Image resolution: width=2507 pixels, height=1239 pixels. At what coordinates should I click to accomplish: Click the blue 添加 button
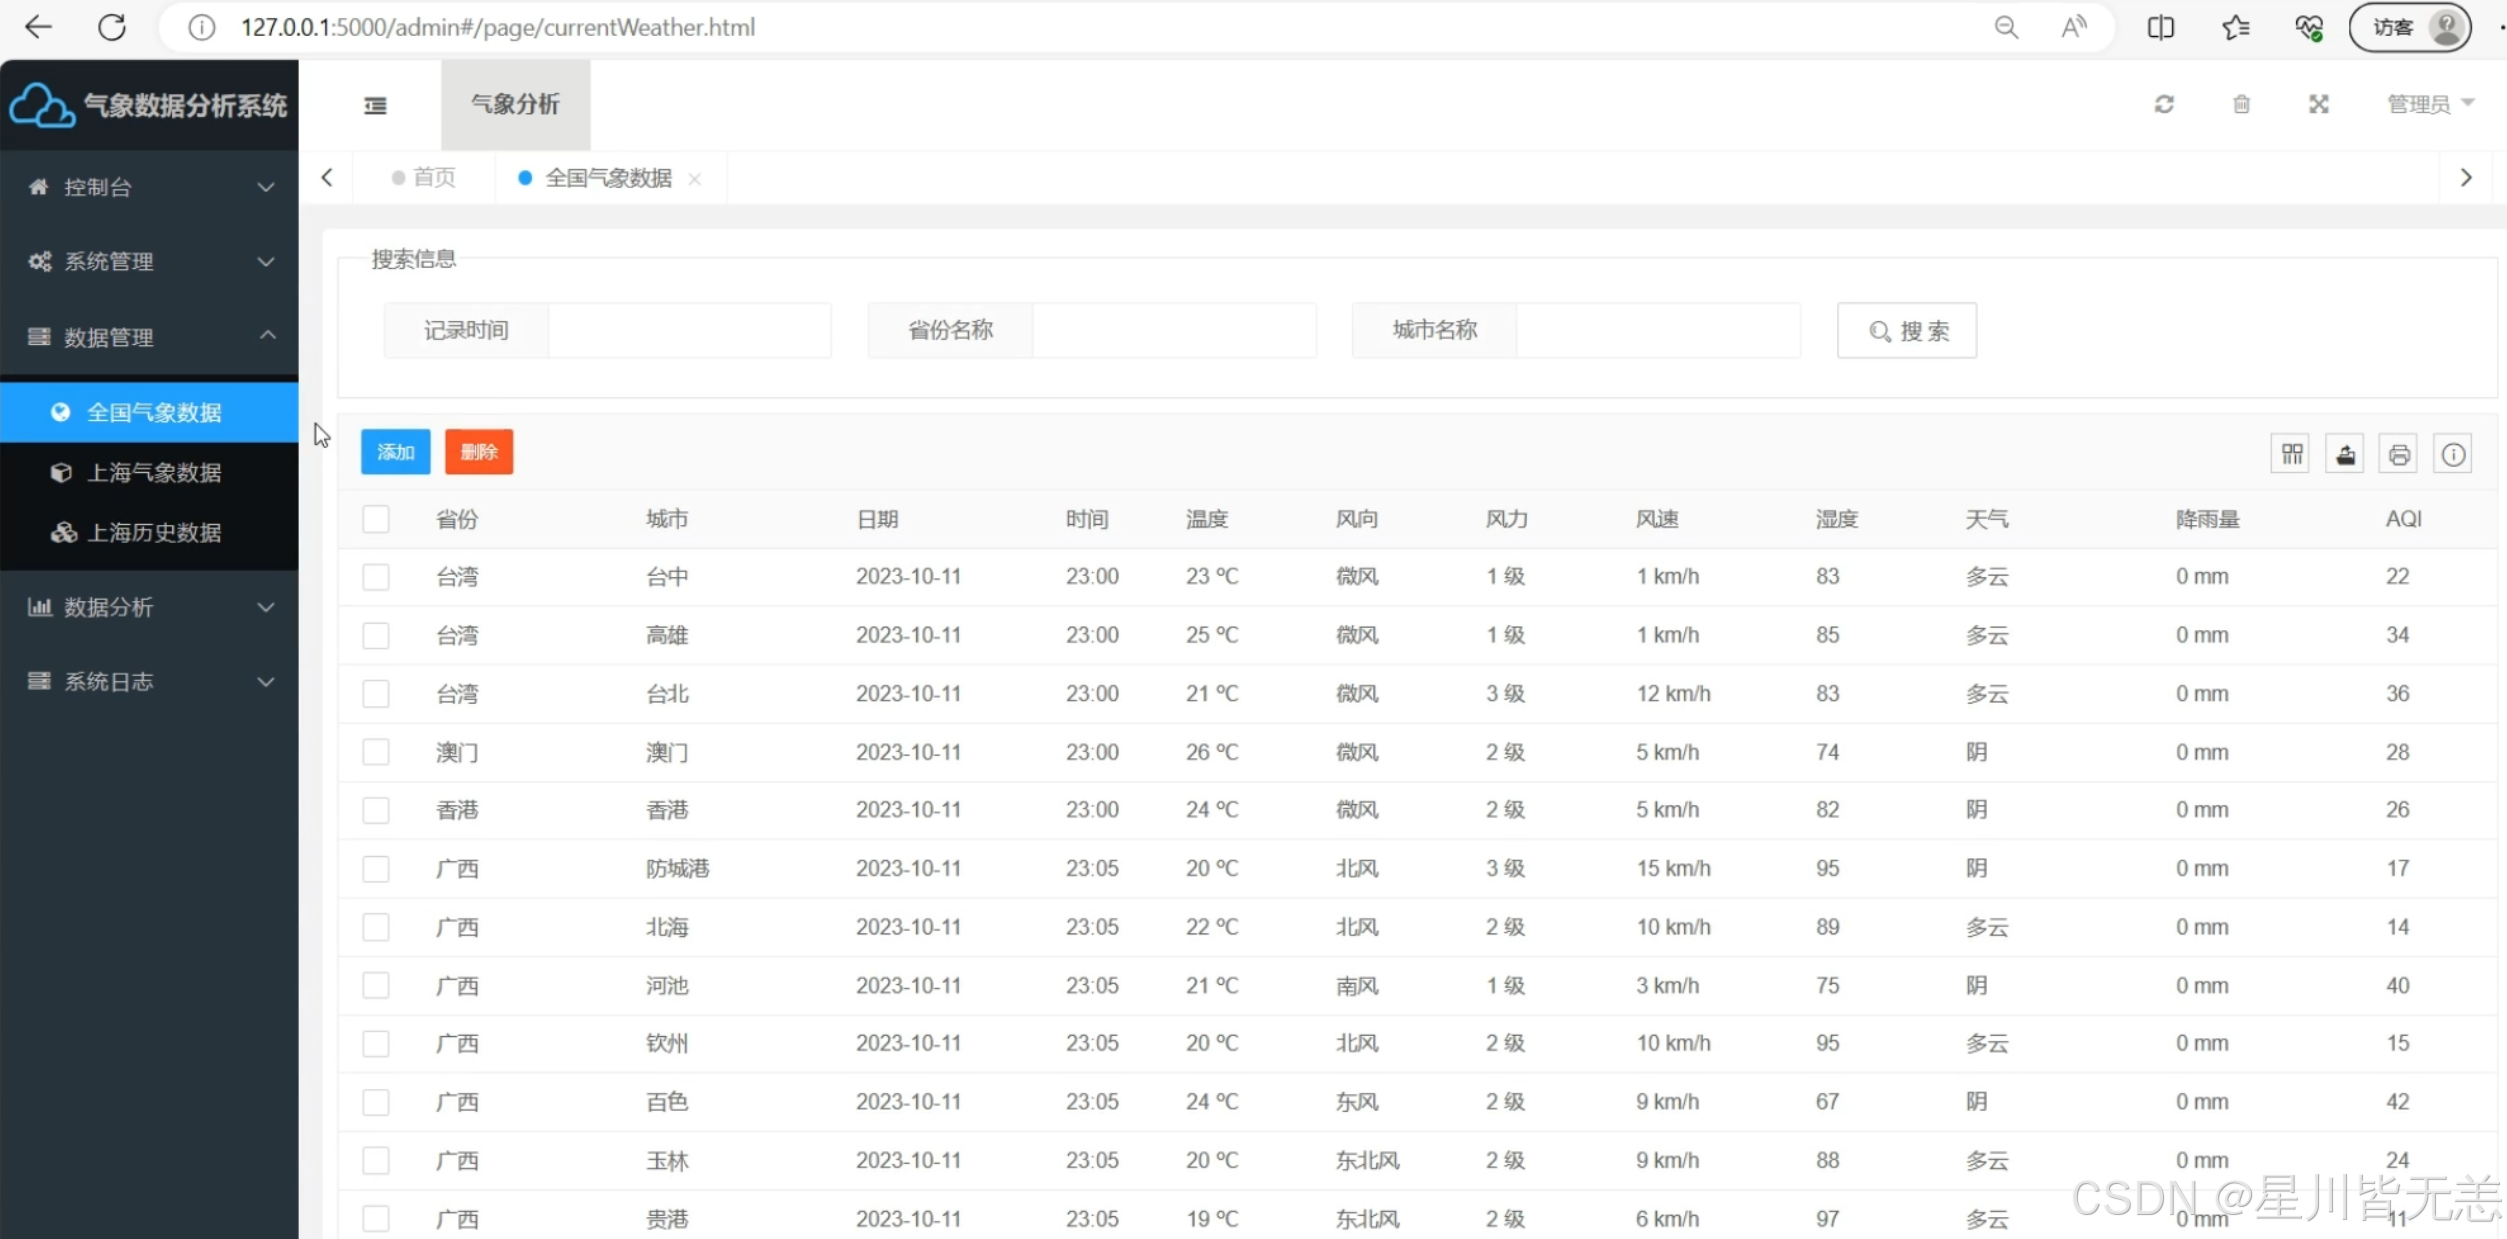(395, 452)
